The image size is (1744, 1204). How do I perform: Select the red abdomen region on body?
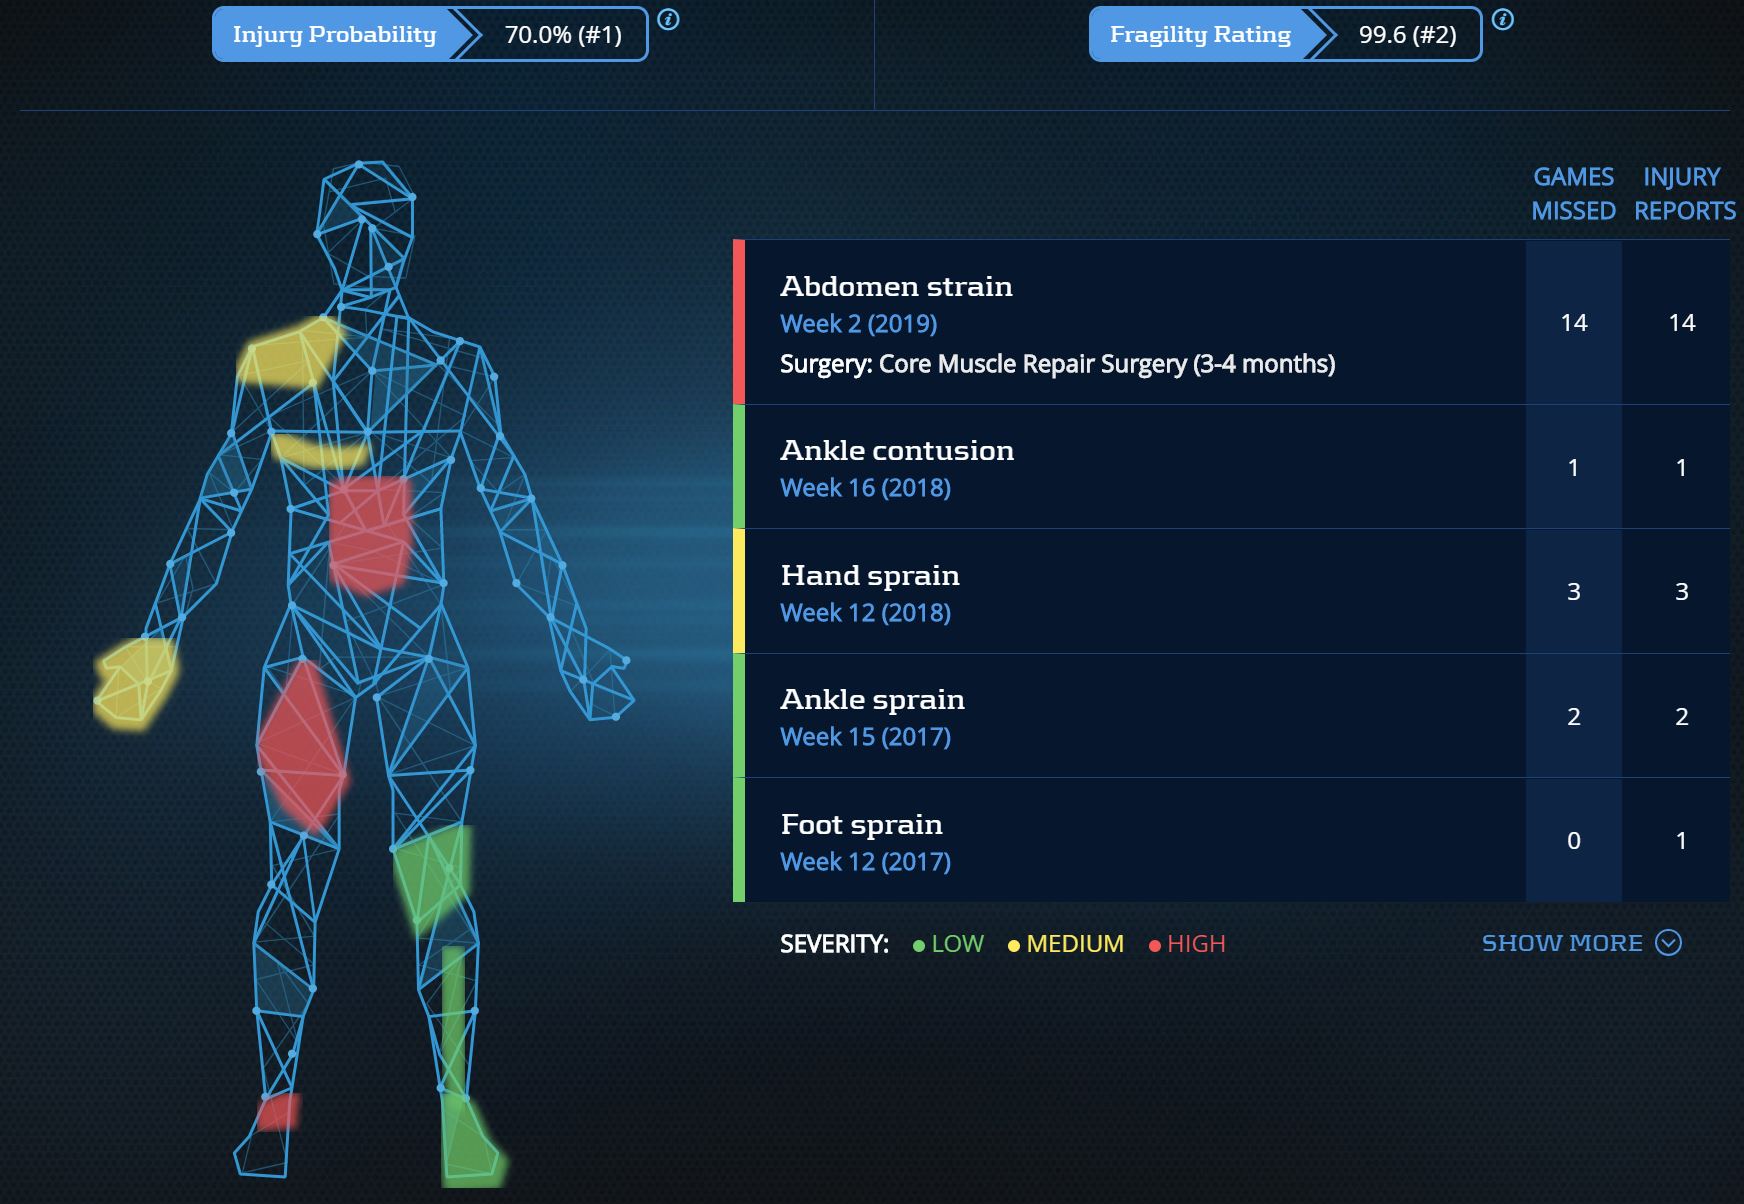pyautogui.click(x=369, y=532)
